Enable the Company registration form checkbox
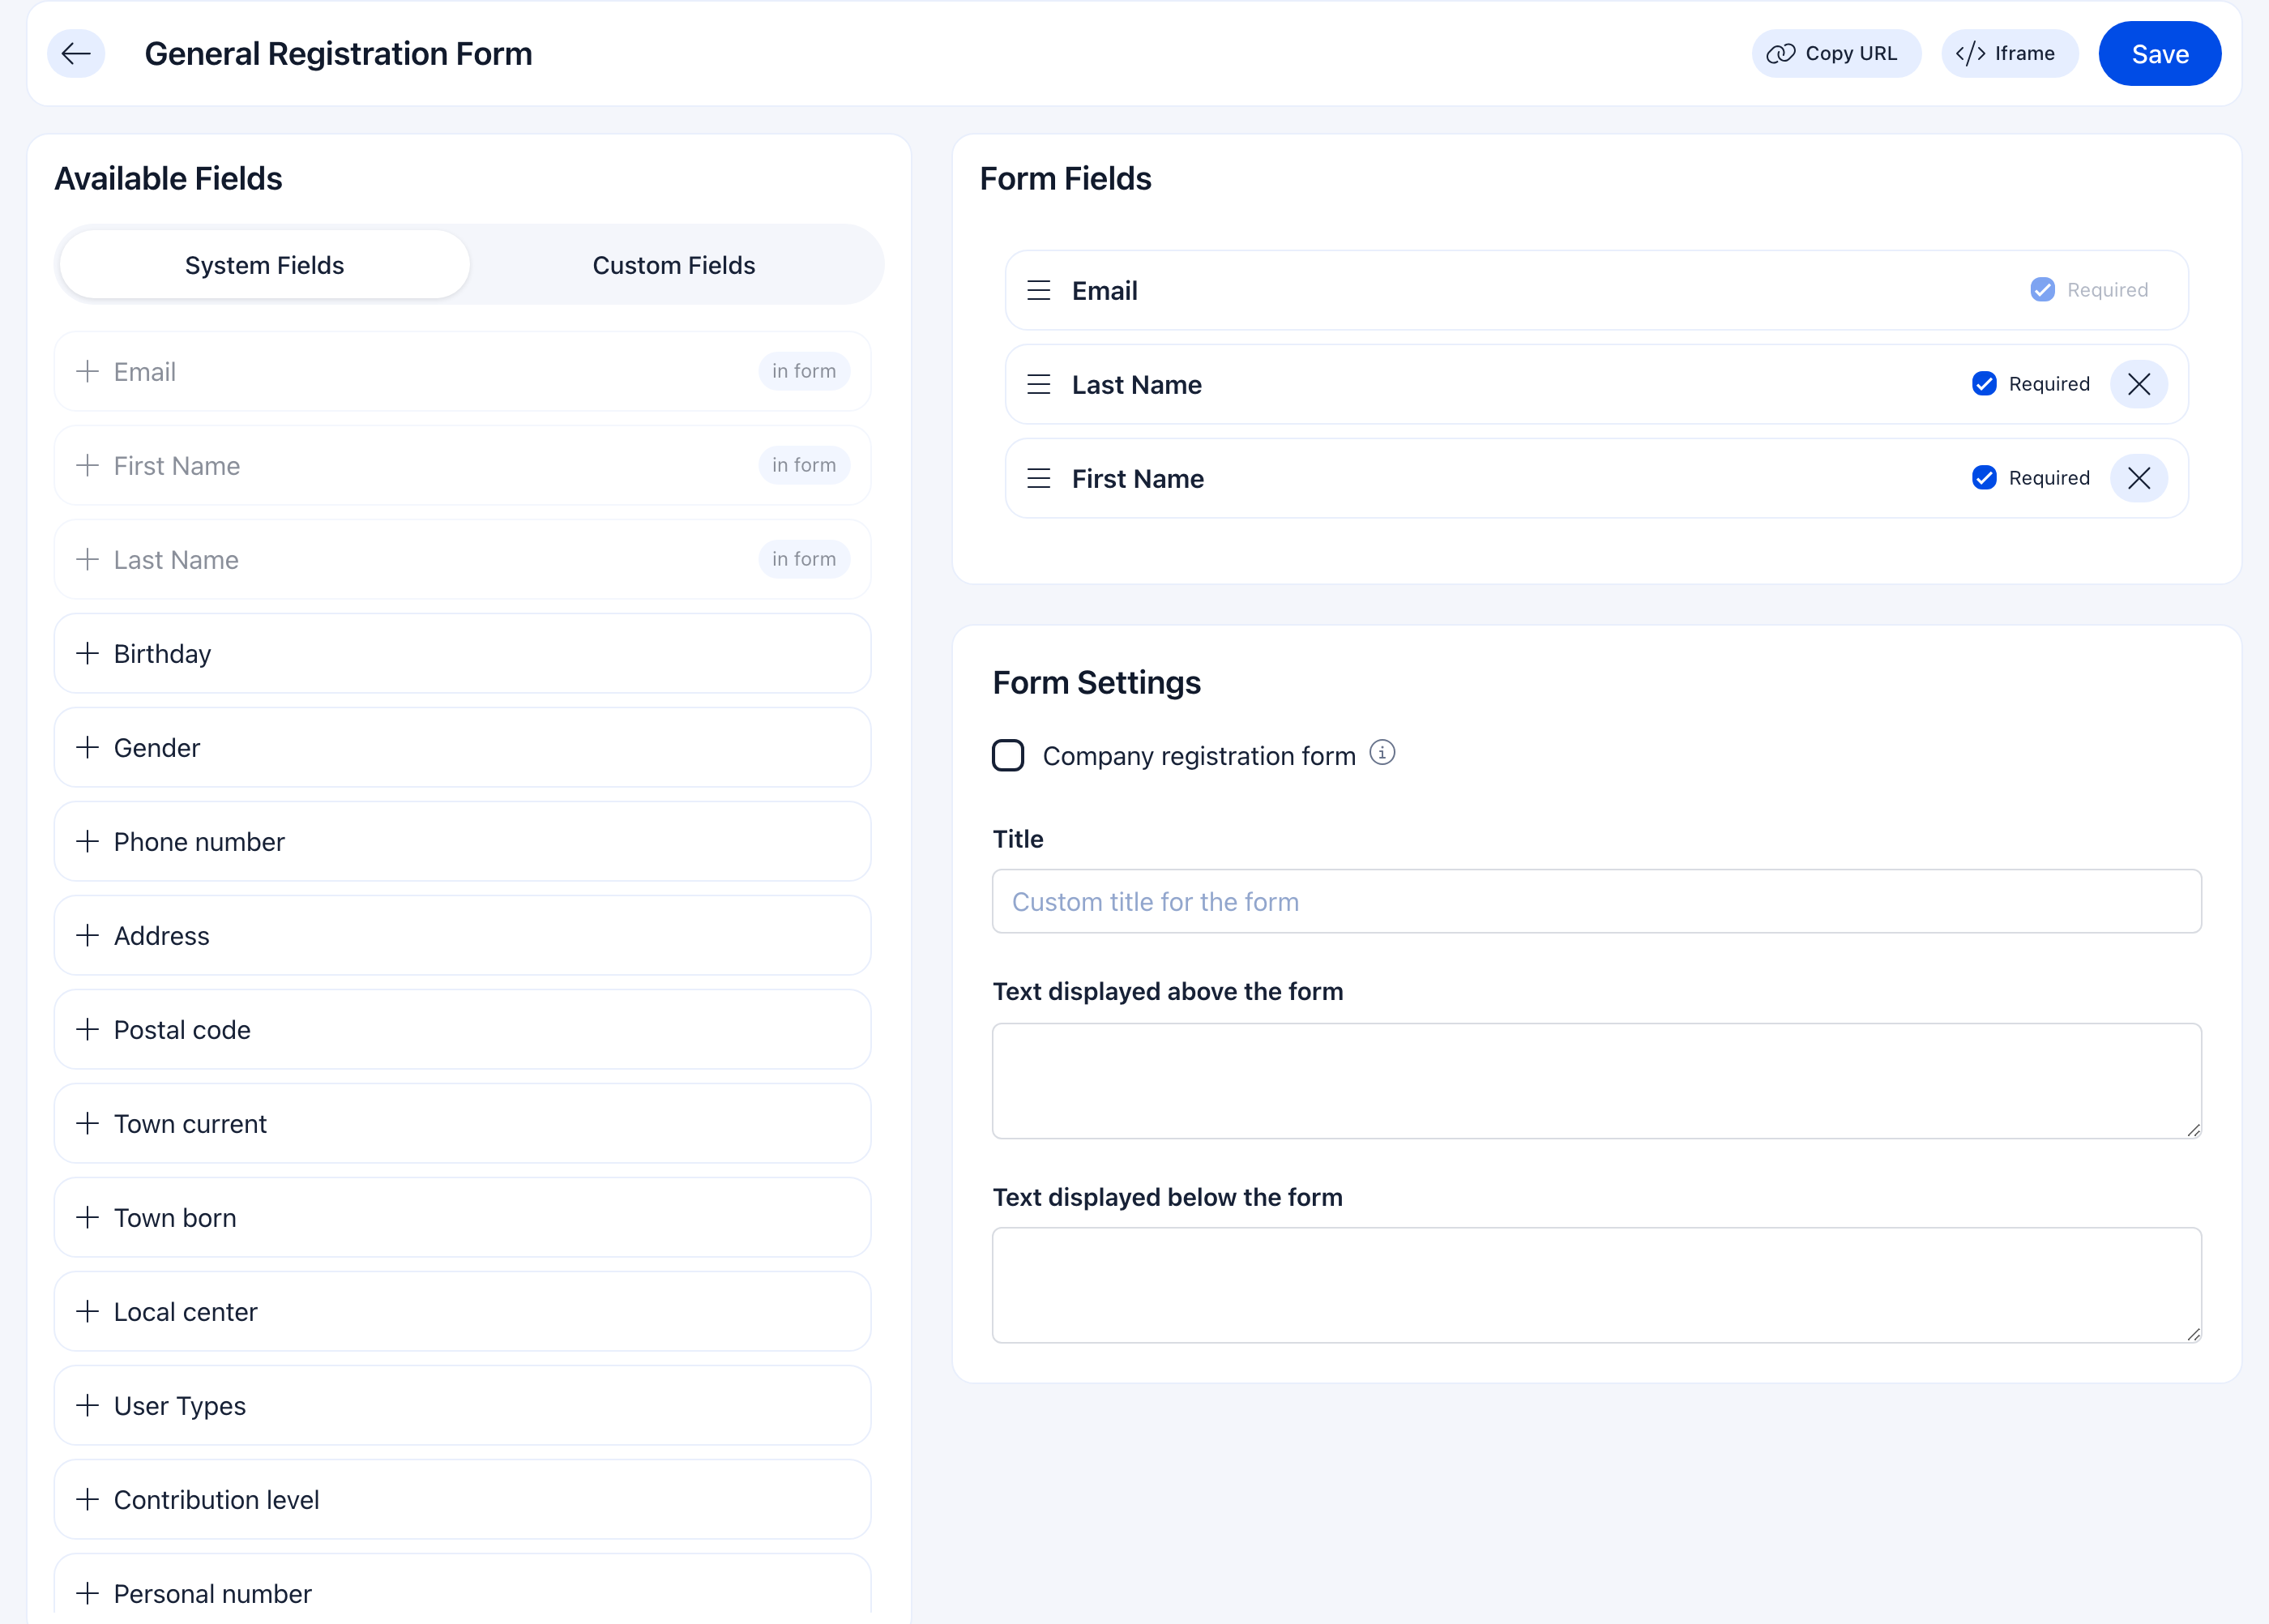This screenshot has height=1624, width=2269. pyautogui.click(x=1008, y=756)
